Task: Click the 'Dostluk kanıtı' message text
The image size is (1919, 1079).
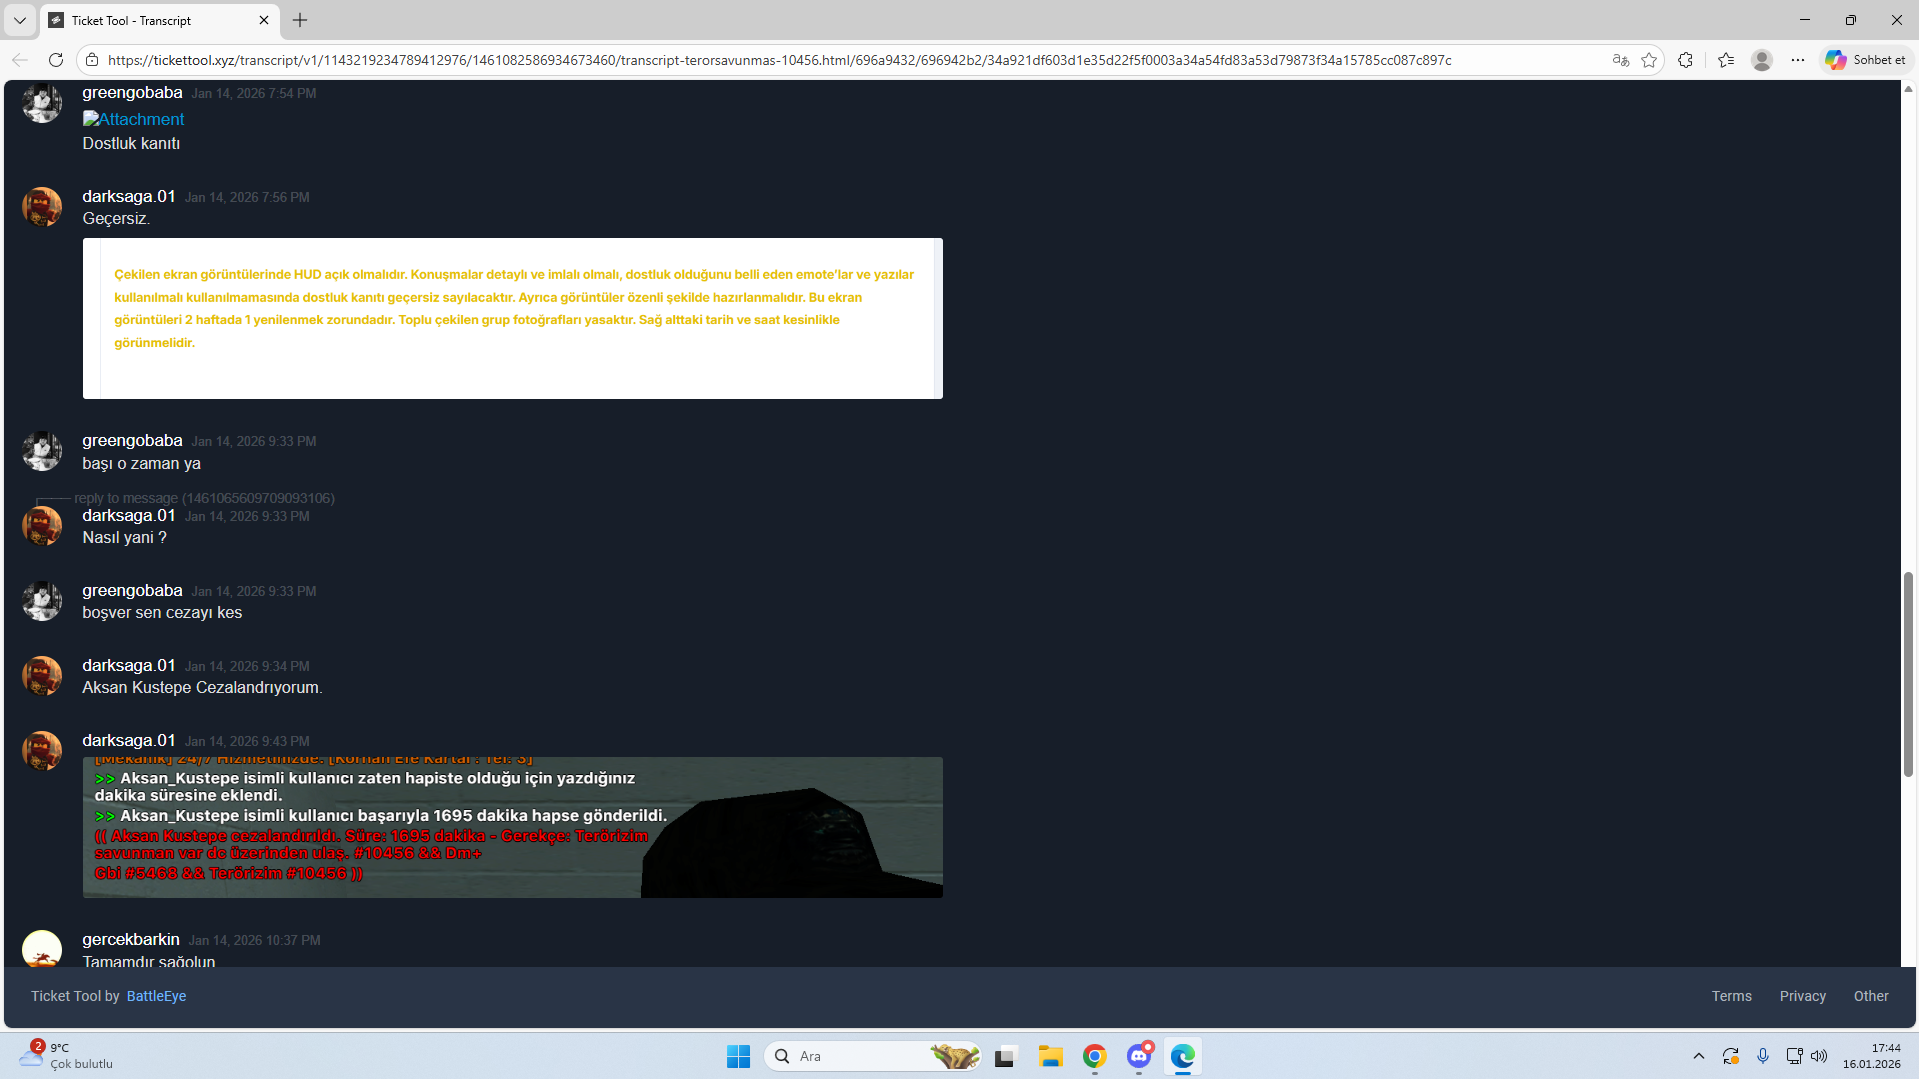Action: [x=131, y=144]
